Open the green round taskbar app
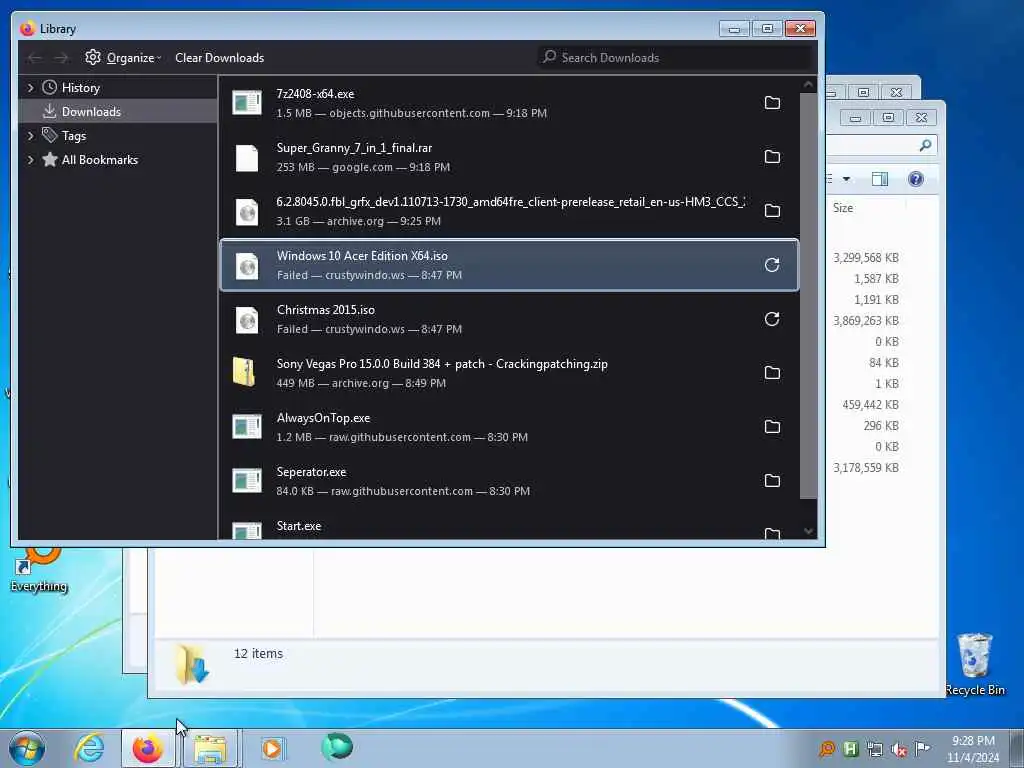This screenshot has width=1024, height=768. 337,747
